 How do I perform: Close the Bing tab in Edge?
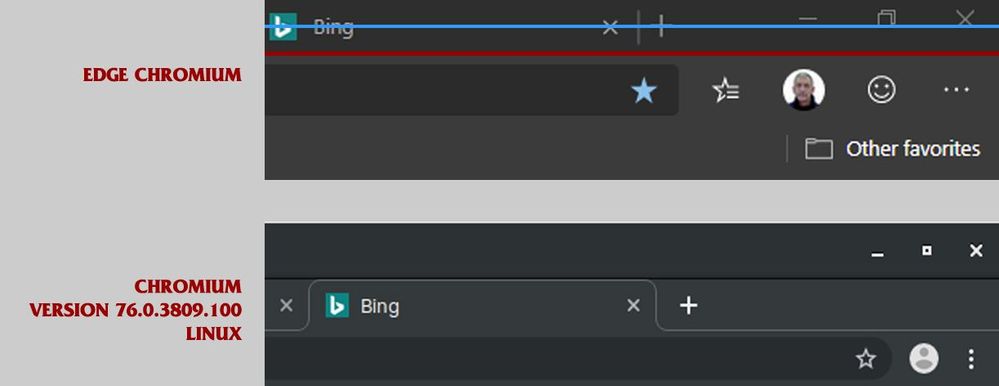610,27
